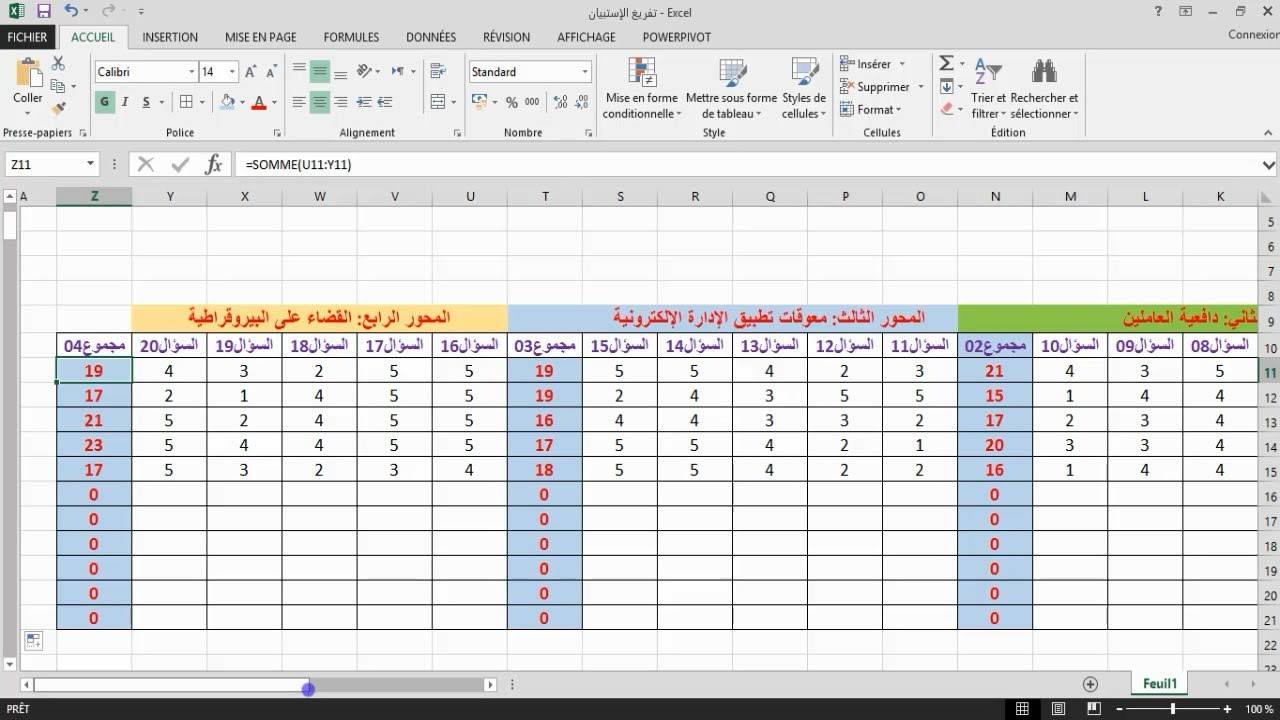Align text to the right
Screen dimensions: 1280x720
tap(341, 102)
